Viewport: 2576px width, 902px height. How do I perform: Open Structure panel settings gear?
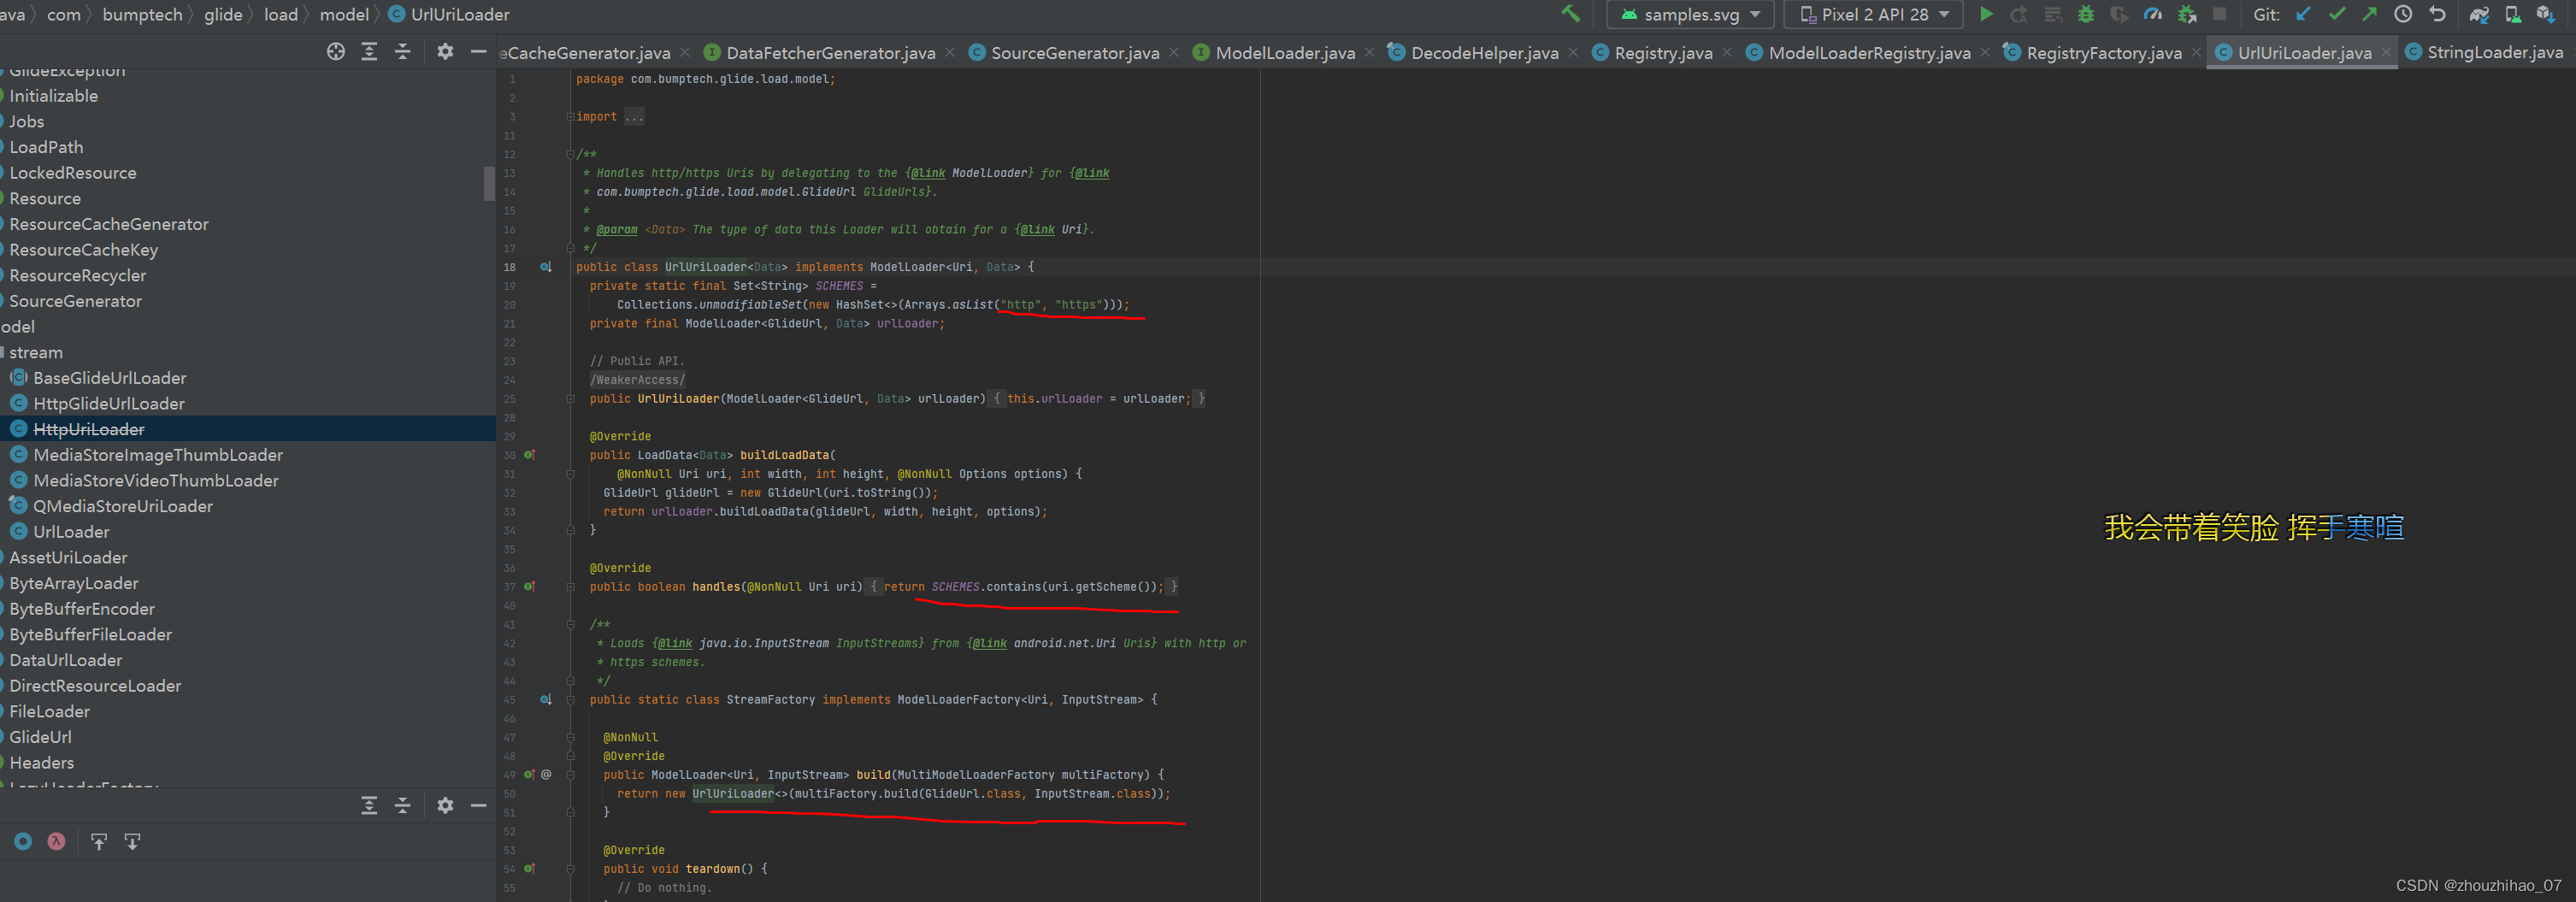pyautogui.click(x=445, y=805)
